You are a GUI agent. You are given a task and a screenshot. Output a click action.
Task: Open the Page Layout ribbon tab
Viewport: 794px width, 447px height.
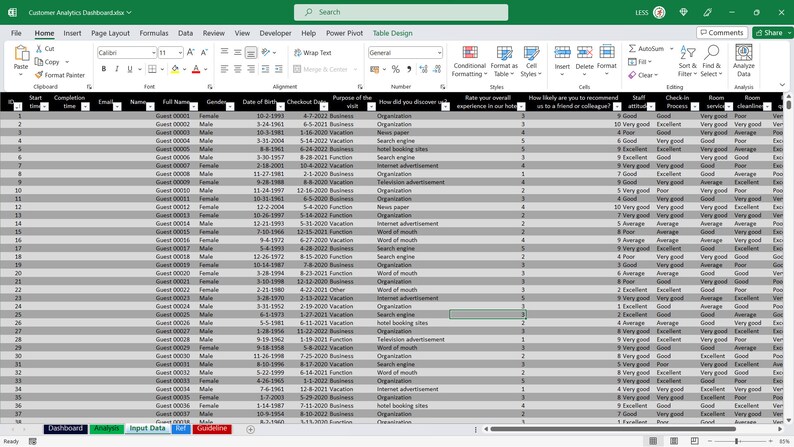click(x=110, y=33)
